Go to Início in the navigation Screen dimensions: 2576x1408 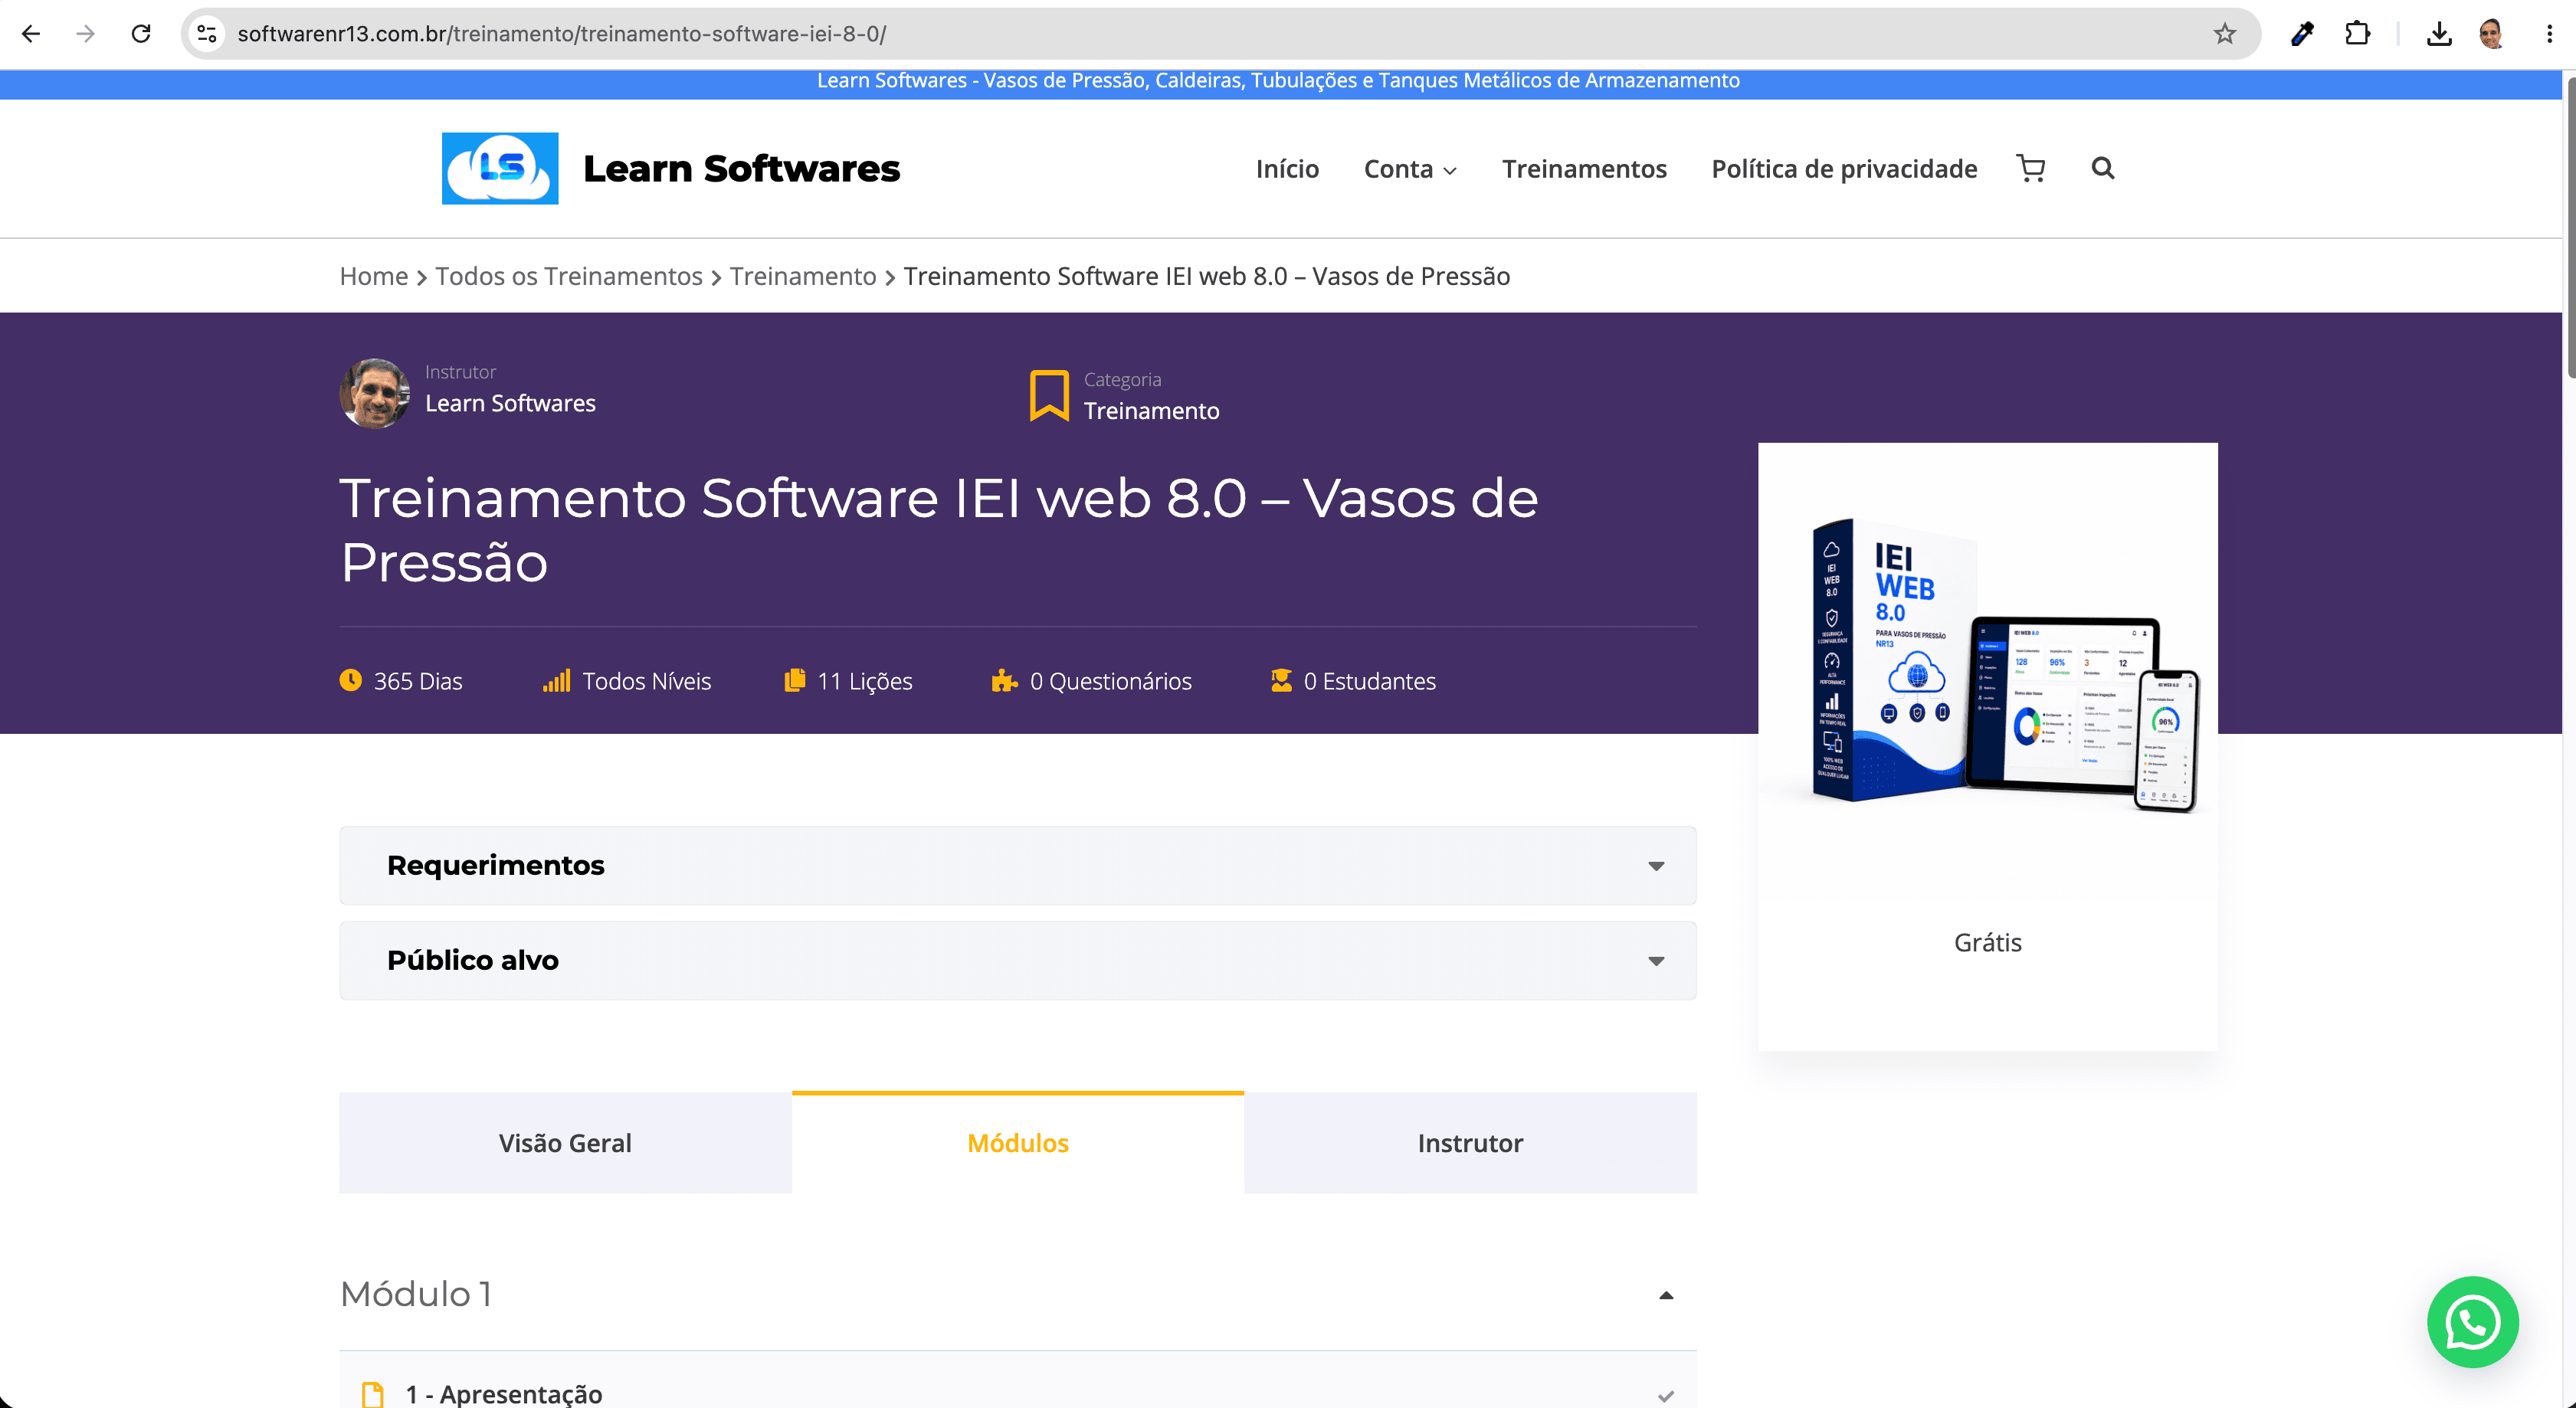pyautogui.click(x=1287, y=168)
